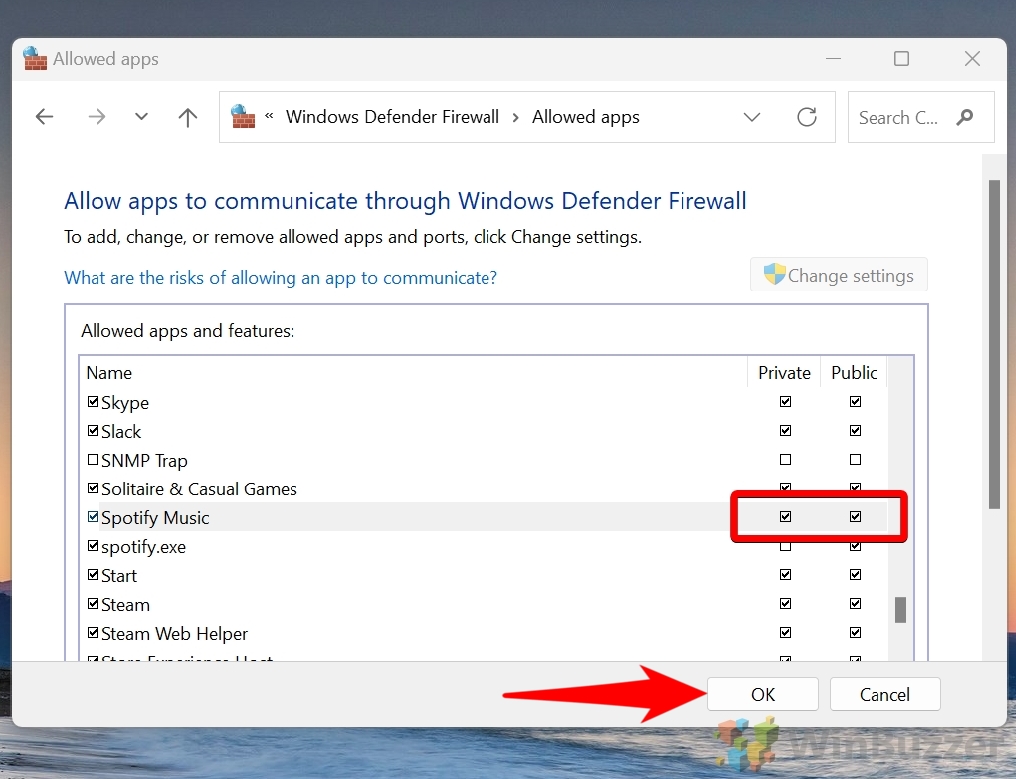Toggle Spotify Music Public checkbox
This screenshot has width=1016, height=779.
(855, 517)
